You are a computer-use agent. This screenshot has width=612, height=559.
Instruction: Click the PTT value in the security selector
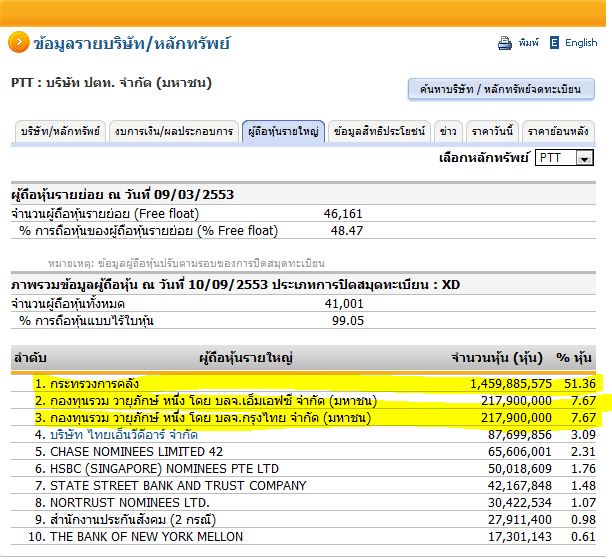(x=550, y=158)
